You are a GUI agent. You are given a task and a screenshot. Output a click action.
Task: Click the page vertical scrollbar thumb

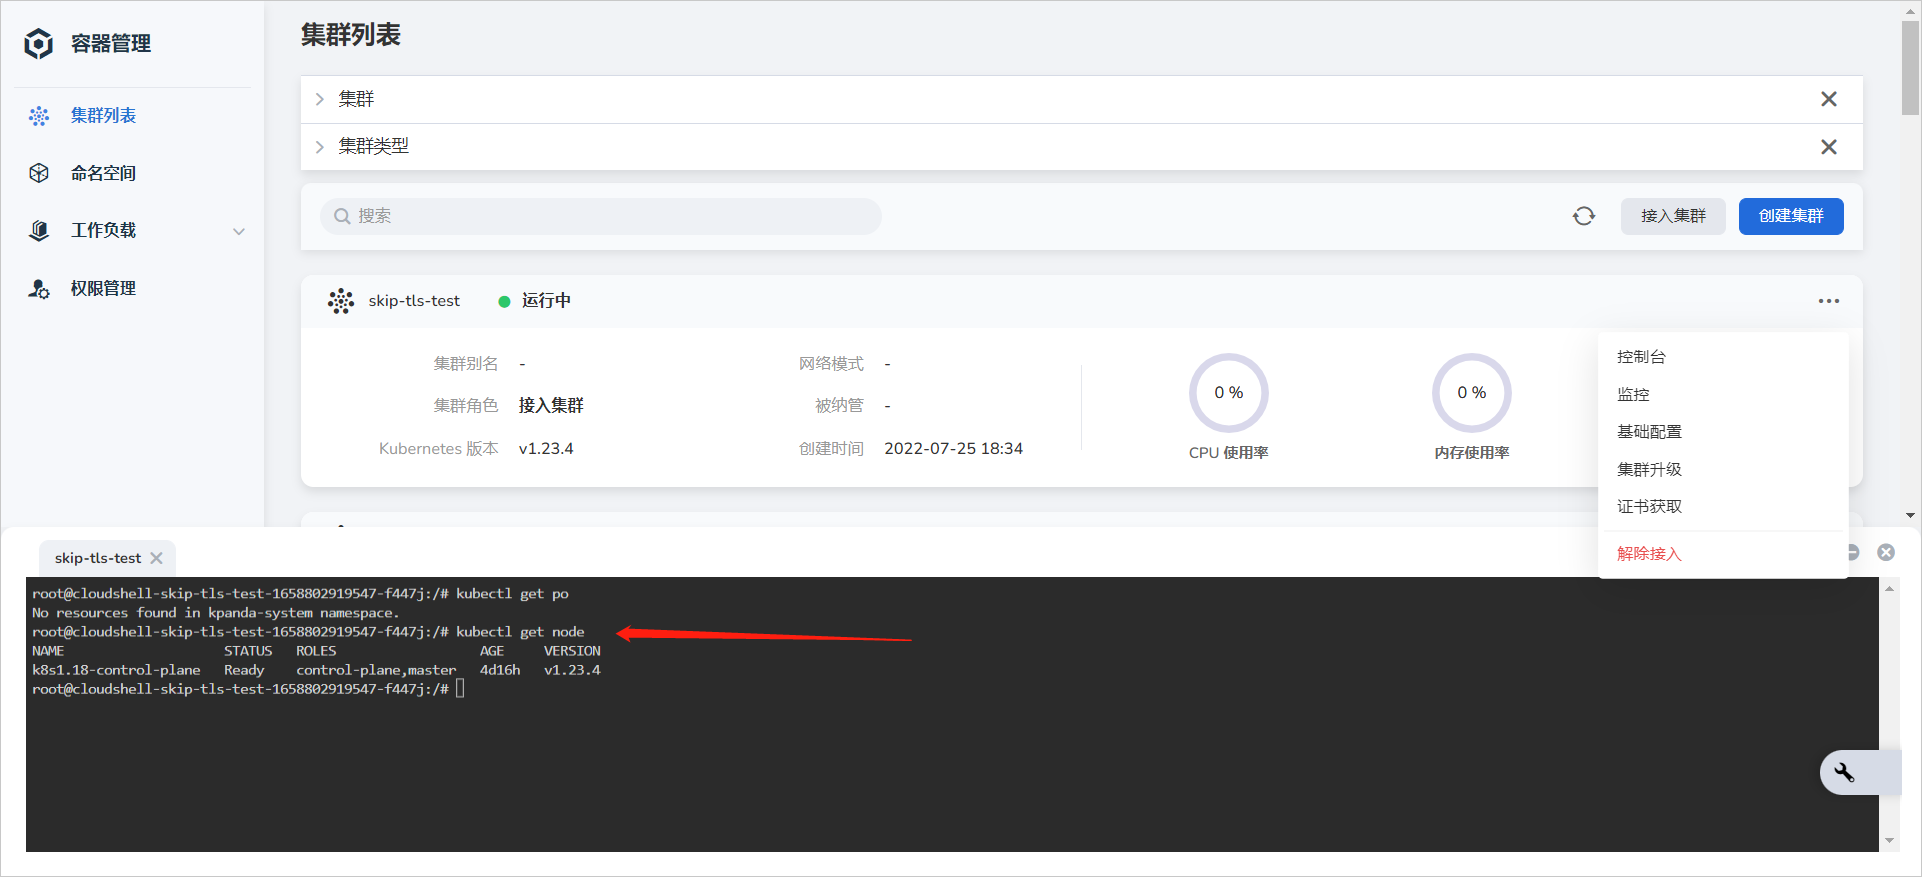[x=1910, y=68]
